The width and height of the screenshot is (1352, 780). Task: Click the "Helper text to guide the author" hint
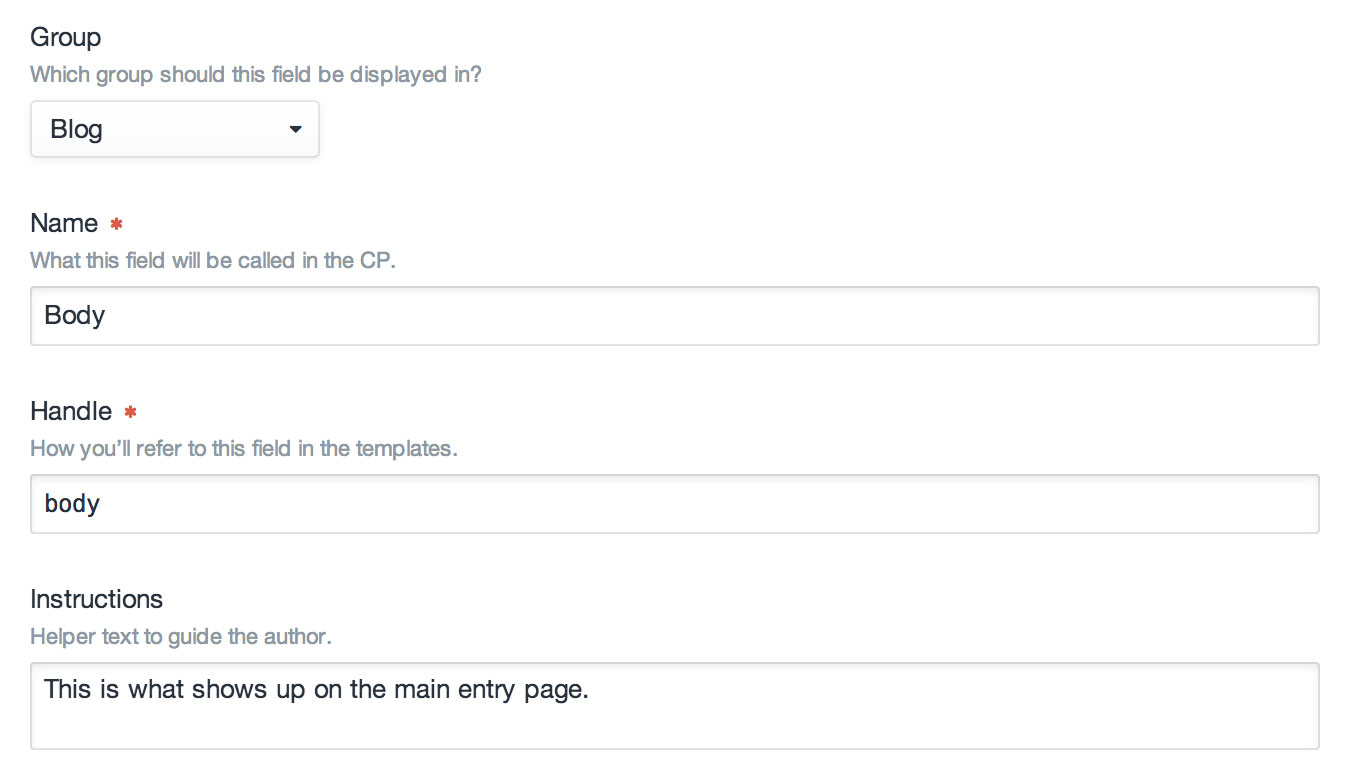click(x=180, y=636)
